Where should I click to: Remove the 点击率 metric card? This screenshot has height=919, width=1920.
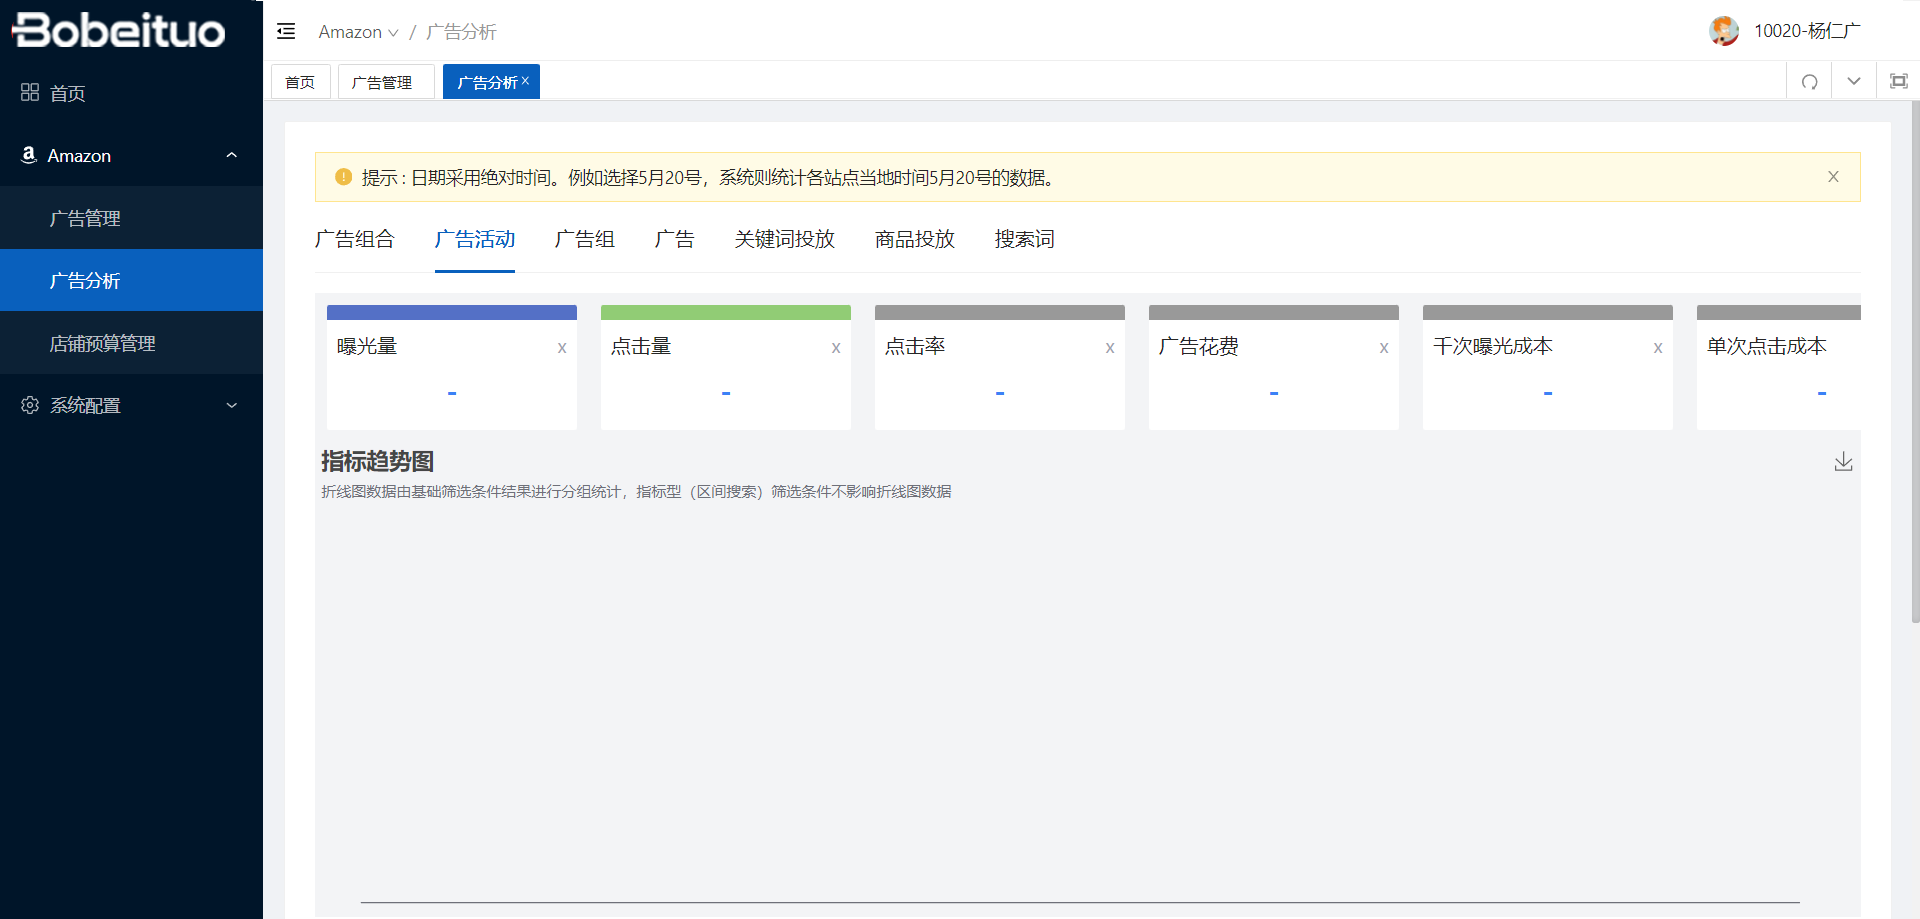pos(1110,348)
